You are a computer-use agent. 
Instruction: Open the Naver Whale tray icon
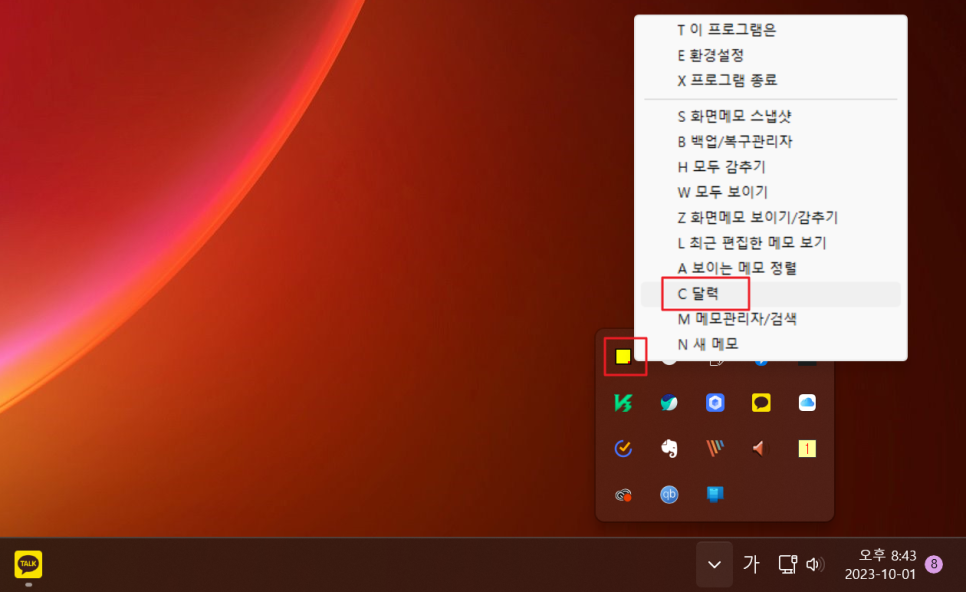pyautogui.click(x=669, y=403)
